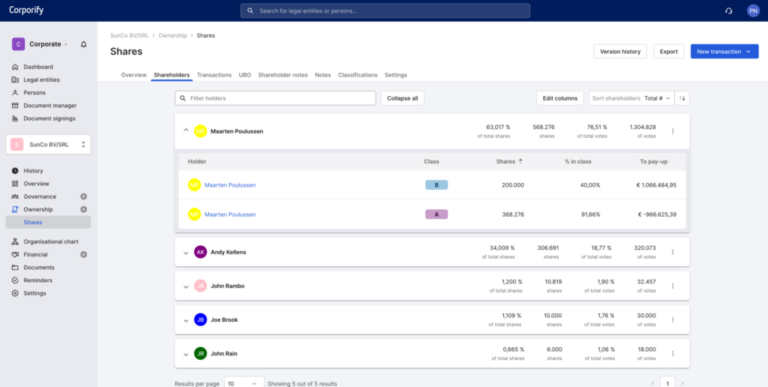The image size is (768, 387).
Task: Click the Governance icon in sidebar
Action: click(x=15, y=196)
